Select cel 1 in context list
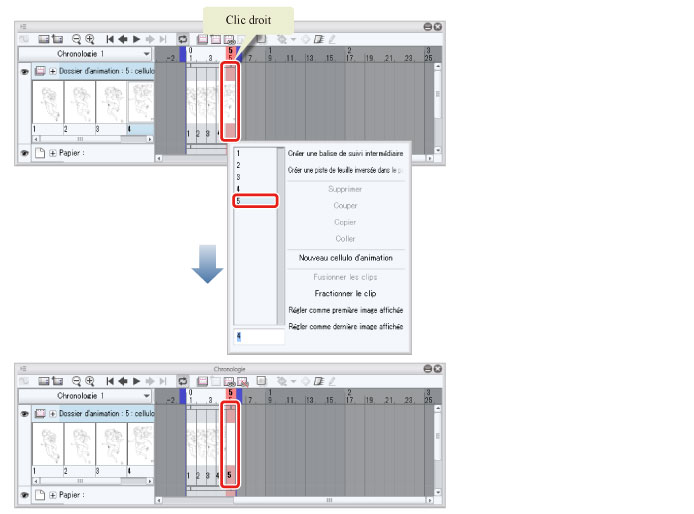 tap(255, 153)
